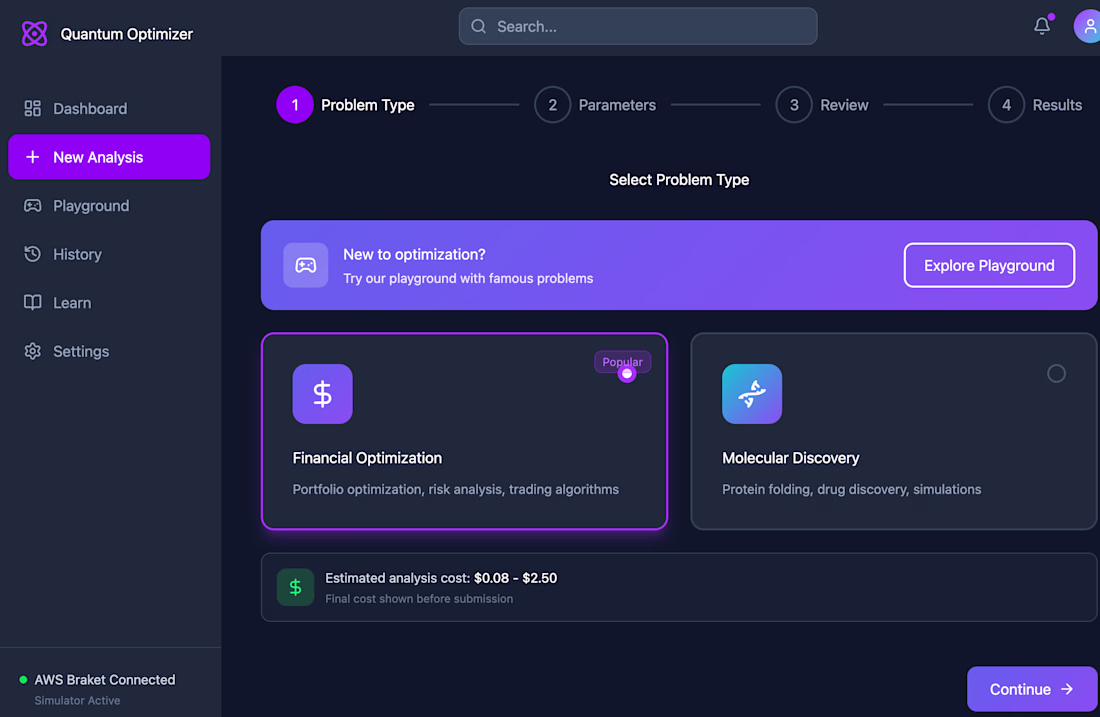Click 'Protein folding, drug discovery, simulations' text
The width and height of the screenshot is (1100, 717).
pos(852,489)
